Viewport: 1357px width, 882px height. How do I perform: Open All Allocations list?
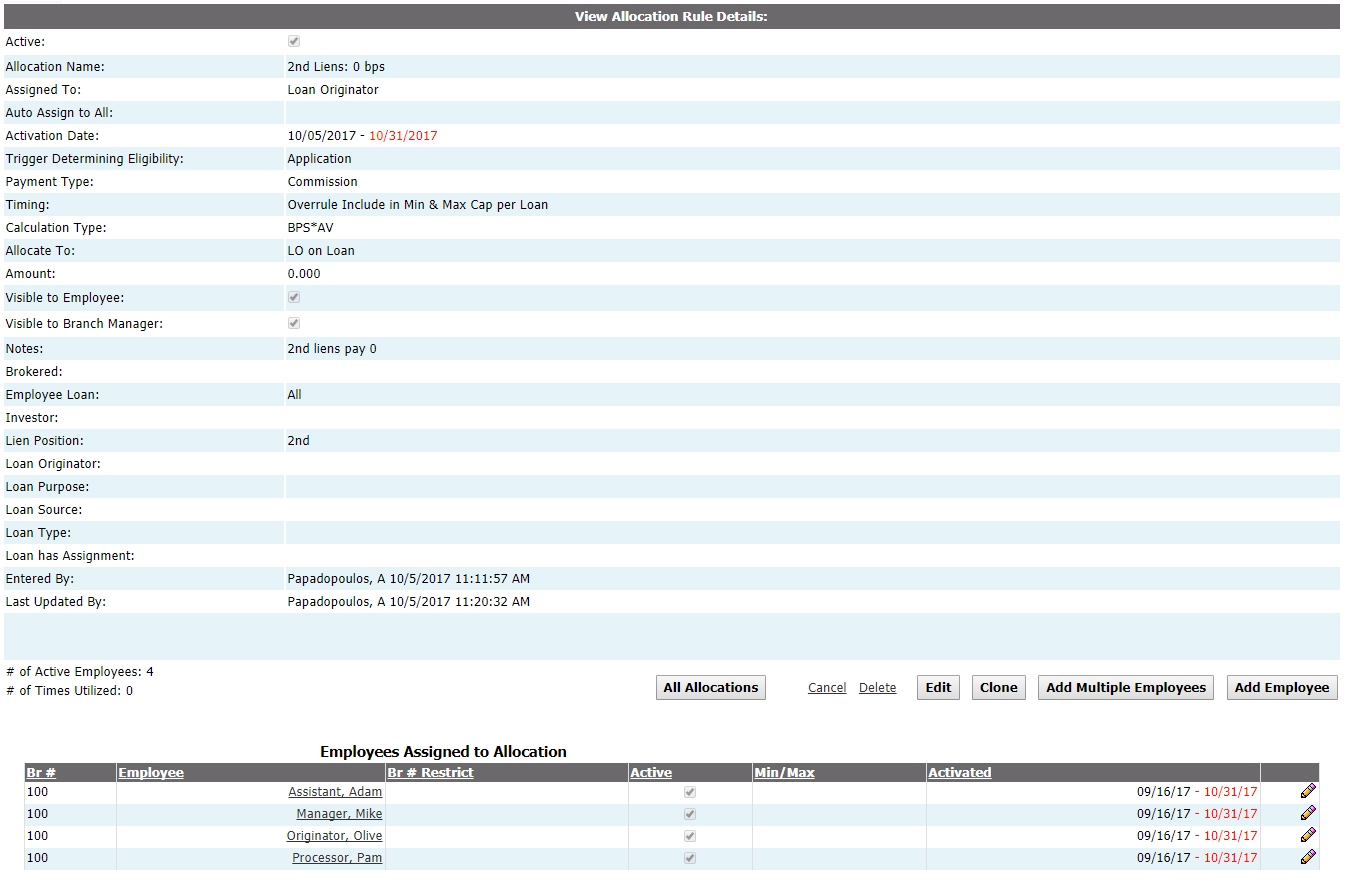tap(711, 688)
